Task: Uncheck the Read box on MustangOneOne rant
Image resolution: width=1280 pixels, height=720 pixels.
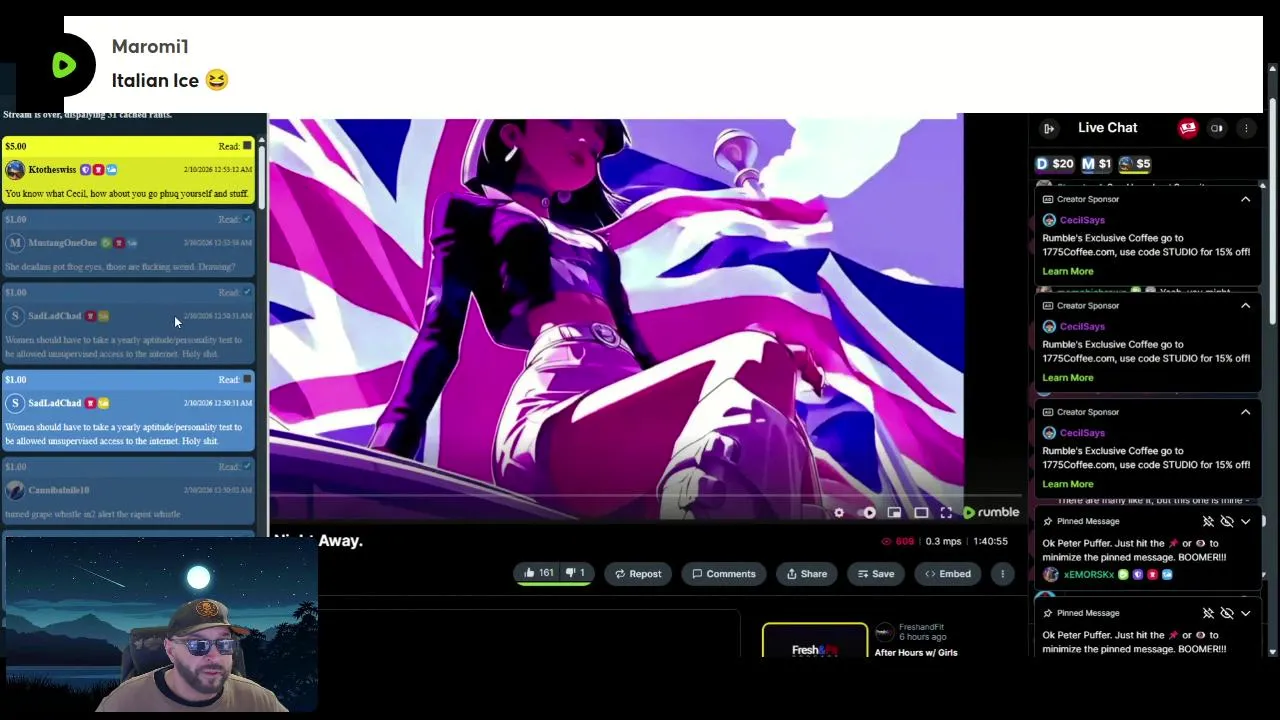Action: coord(247,219)
